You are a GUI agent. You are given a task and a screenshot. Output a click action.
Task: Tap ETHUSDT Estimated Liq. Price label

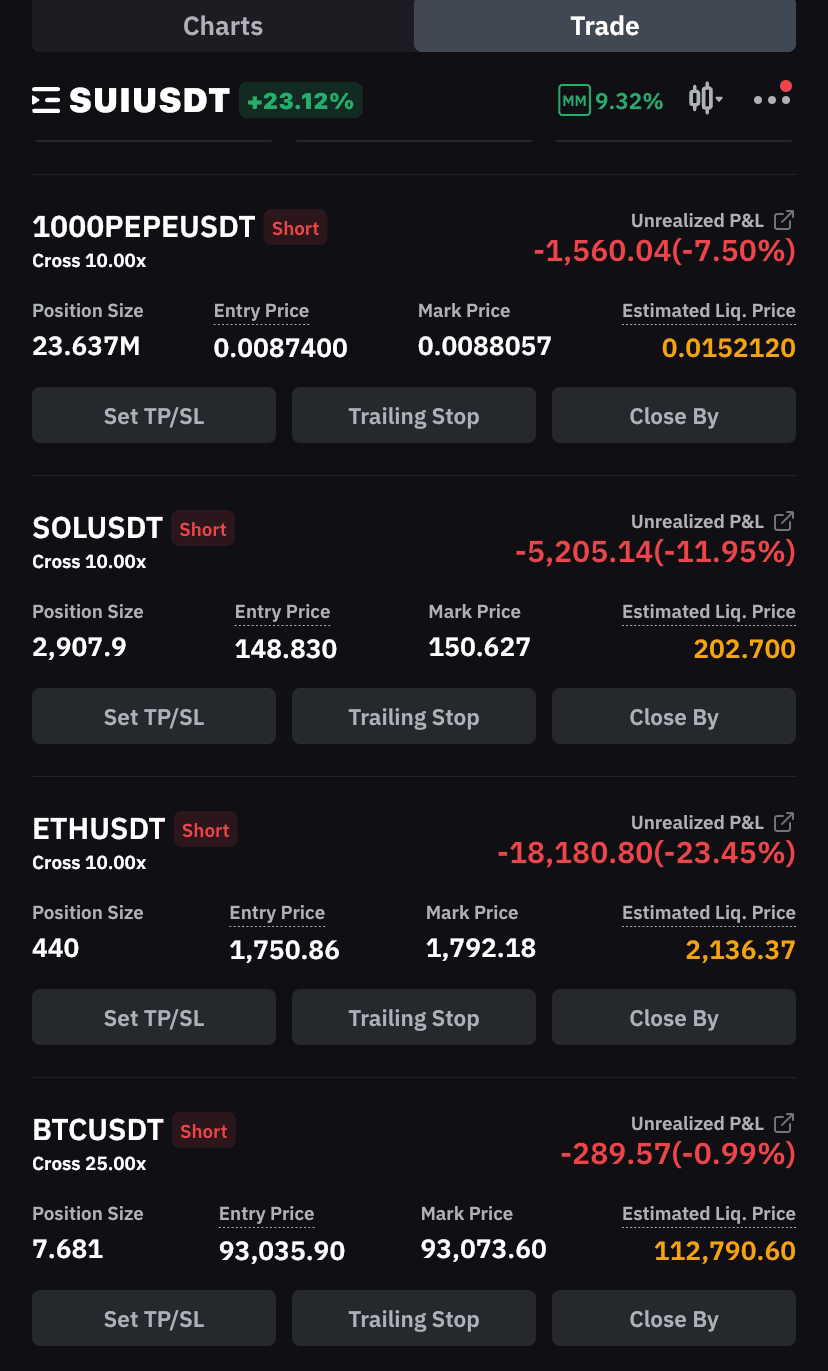(x=709, y=913)
